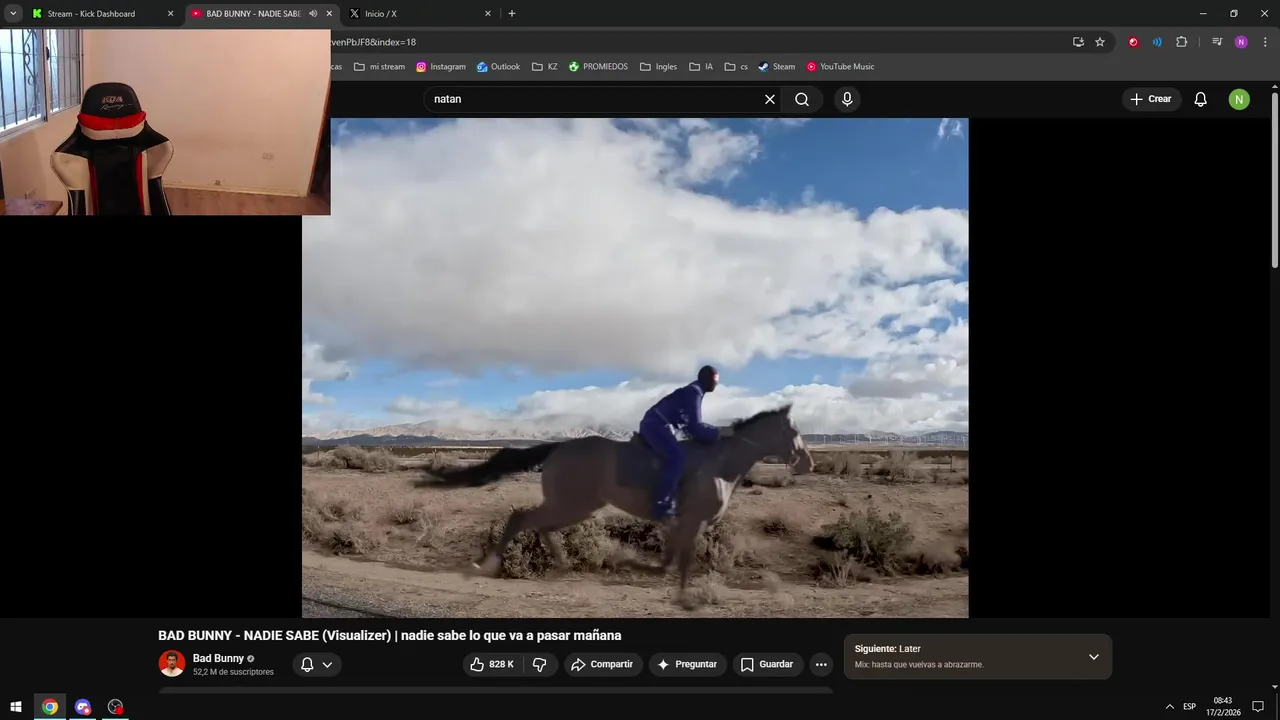Click the video player to pause
The width and height of the screenshot is (1280, 720).
click(635, 368)
